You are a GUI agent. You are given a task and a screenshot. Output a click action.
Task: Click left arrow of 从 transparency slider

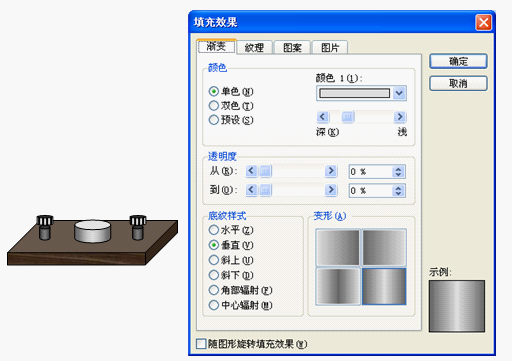pos(252,171)
